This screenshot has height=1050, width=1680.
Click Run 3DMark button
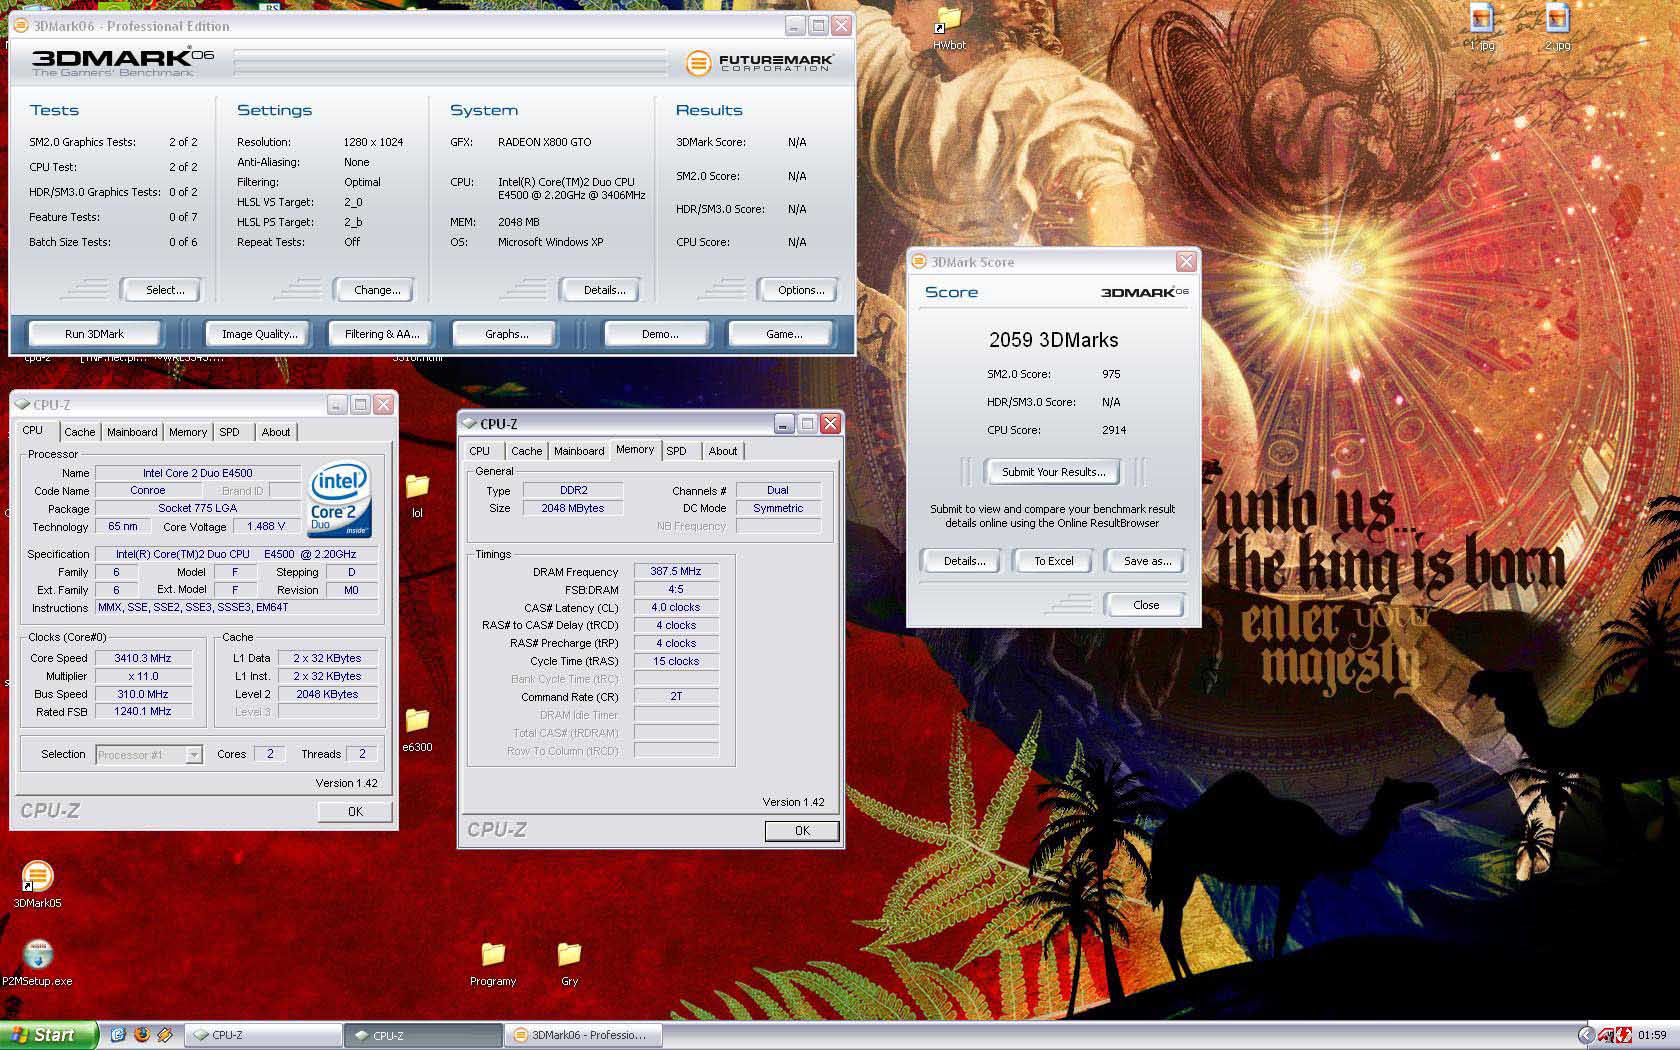point(94,334)
